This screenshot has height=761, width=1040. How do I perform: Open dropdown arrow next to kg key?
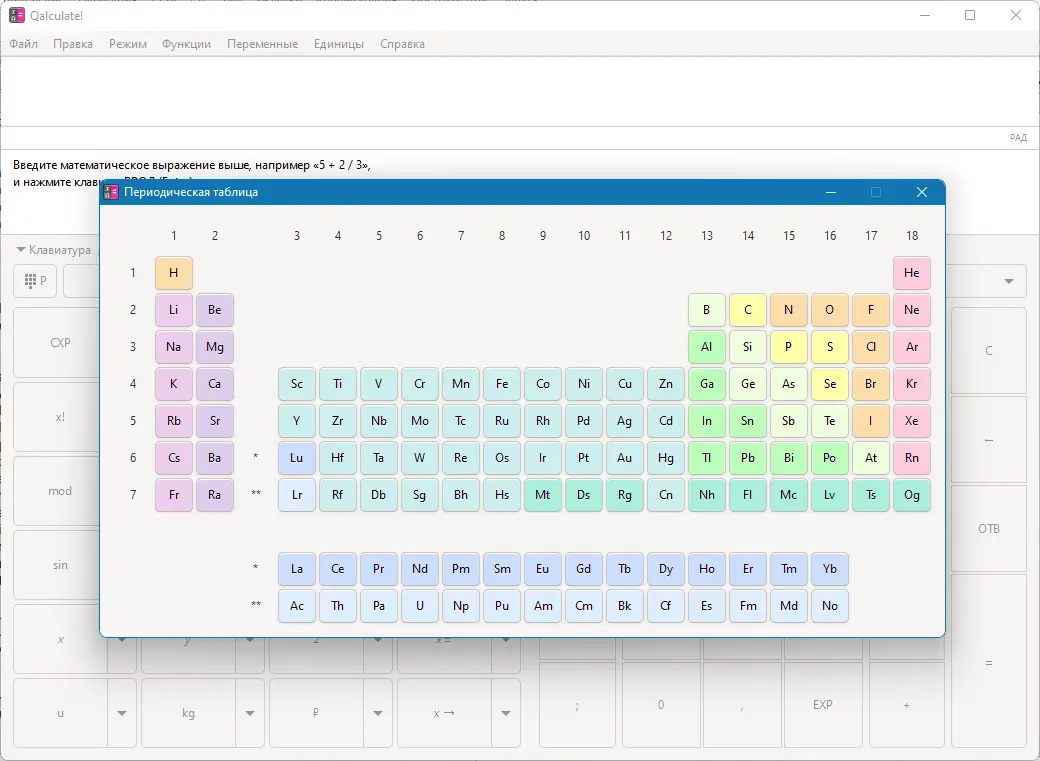click(x=250, y=713)
